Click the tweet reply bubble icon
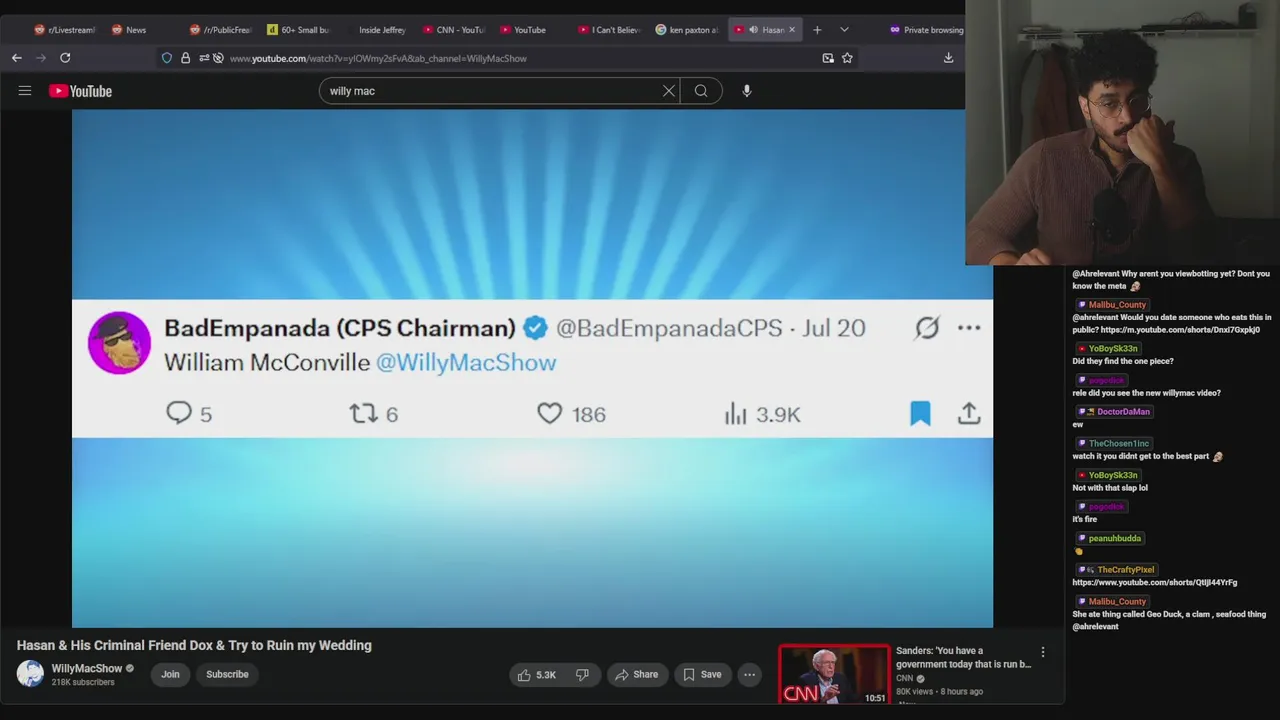The height and width of the screenshot is (720, 1280). click(x=178, y=413)
